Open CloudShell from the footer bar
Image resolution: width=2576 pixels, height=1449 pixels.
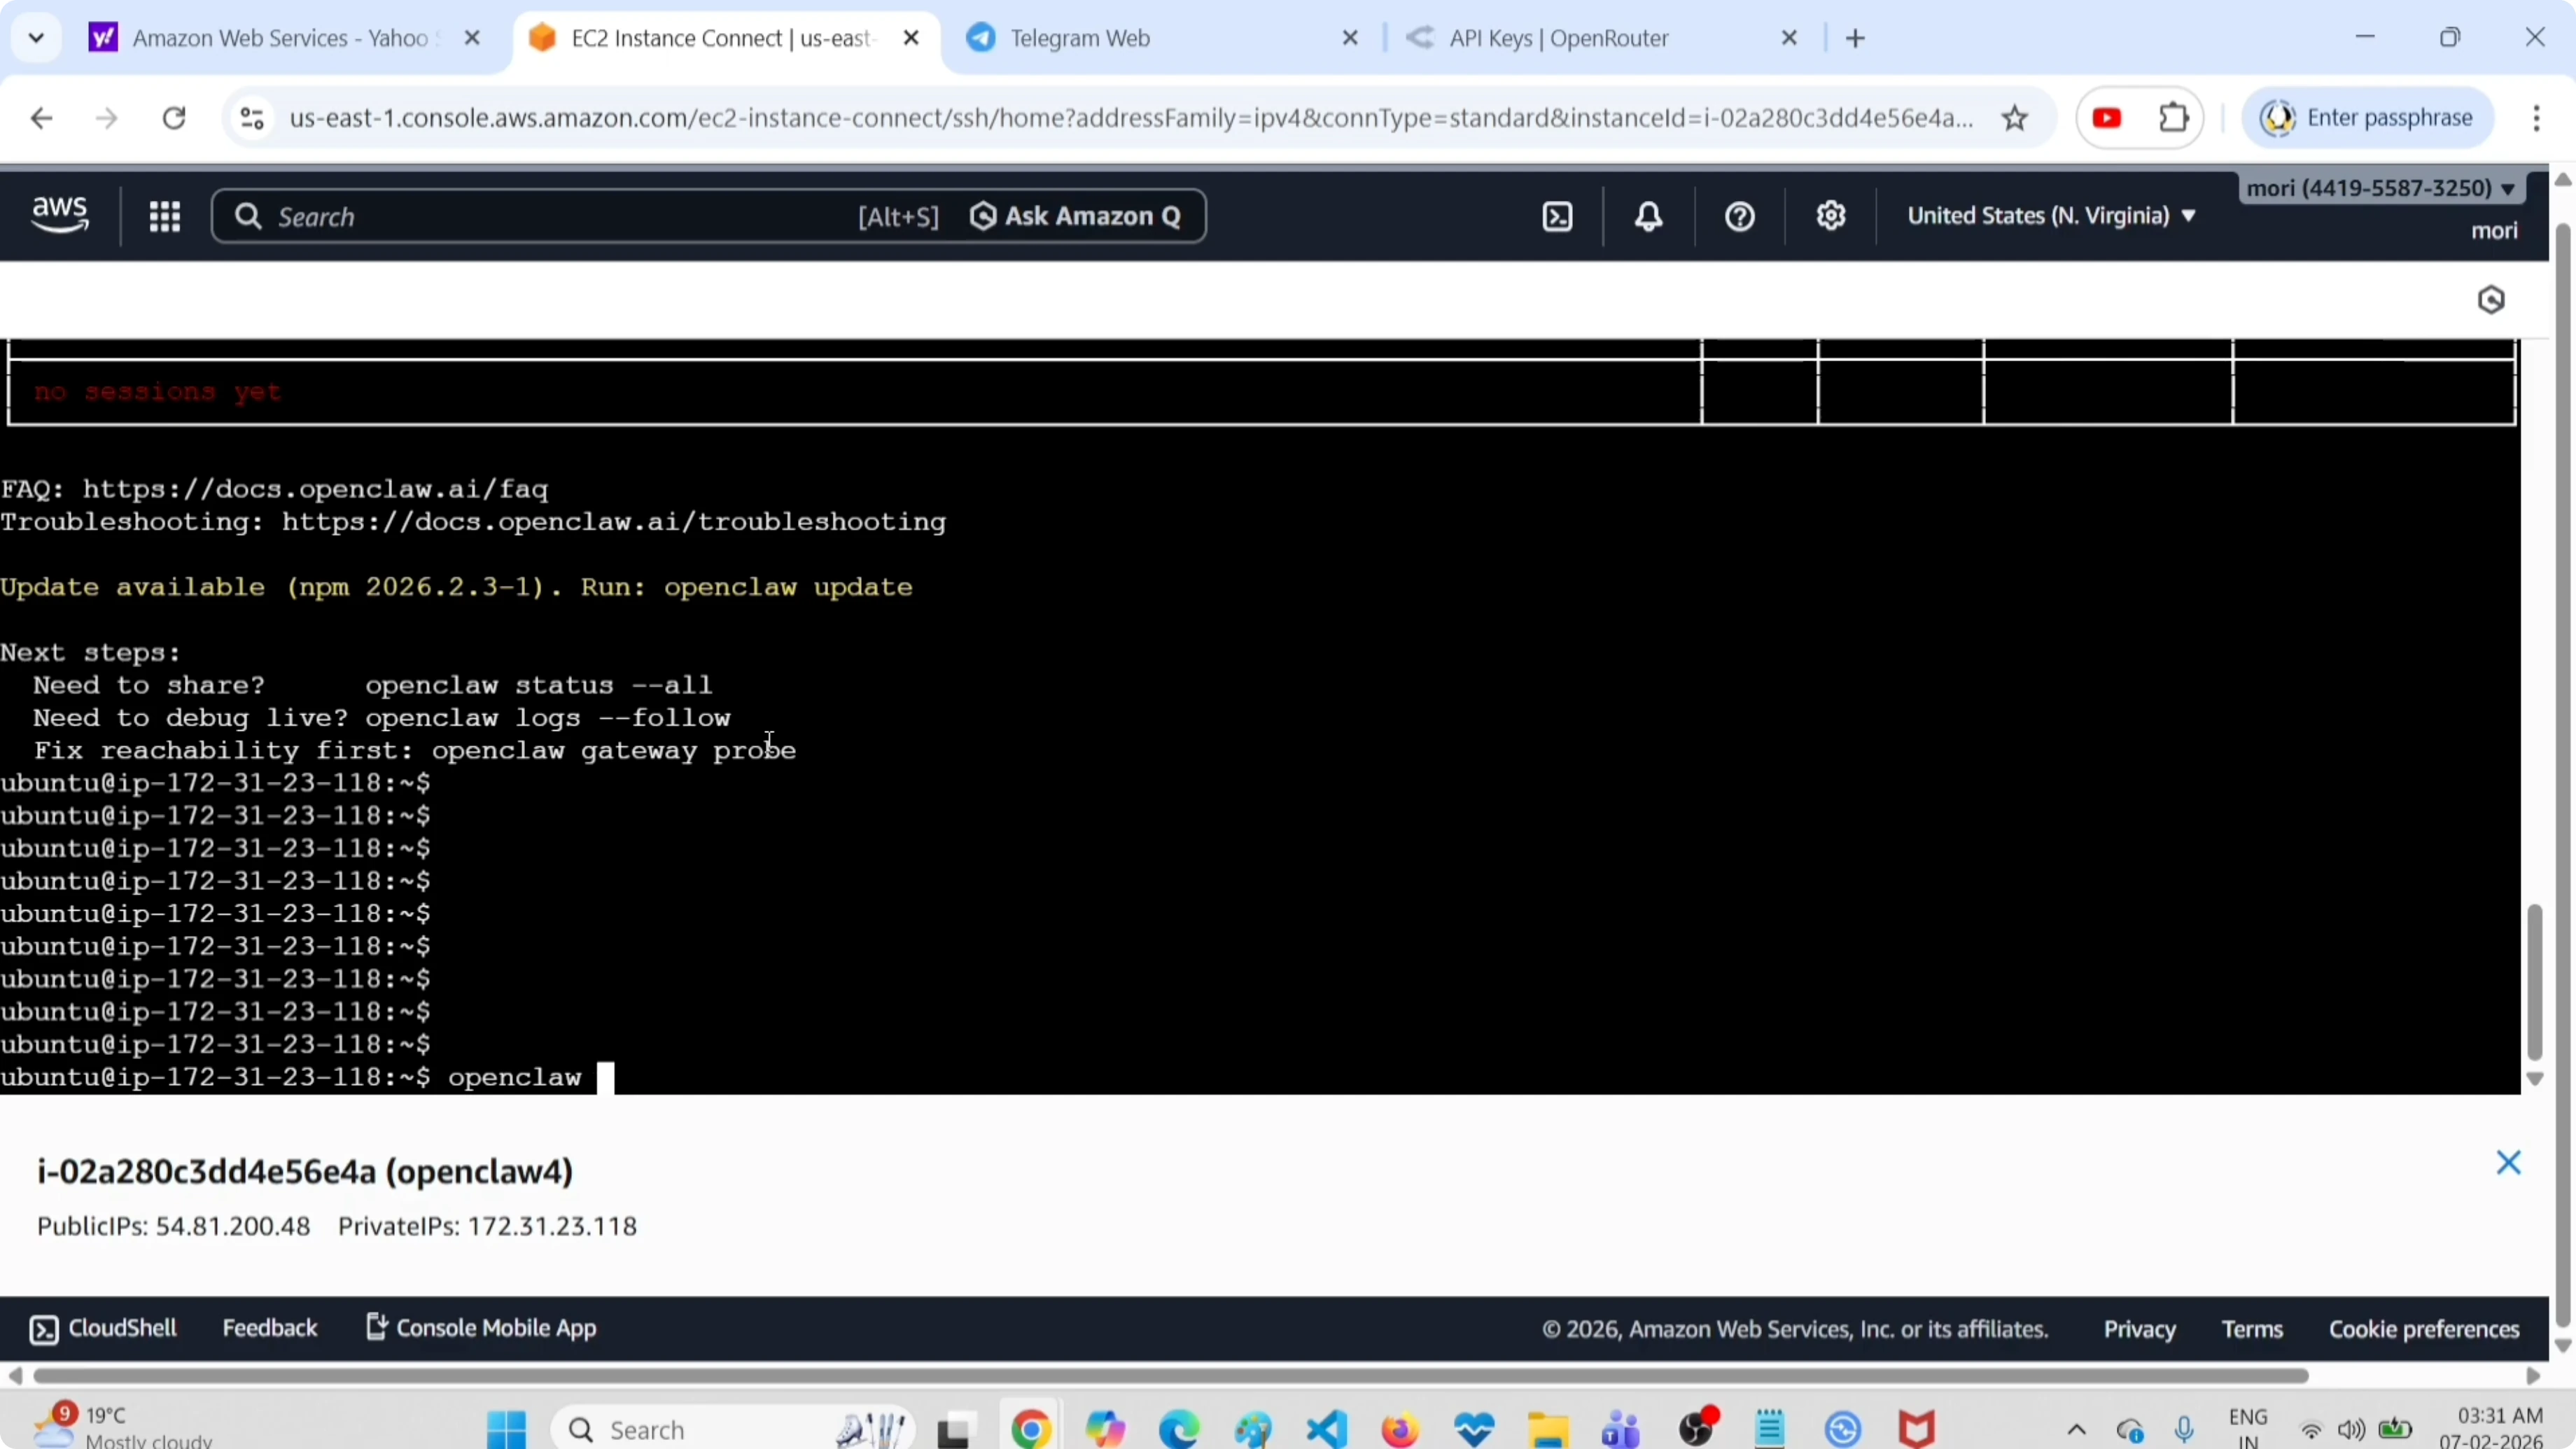(x=104, y=1328)
